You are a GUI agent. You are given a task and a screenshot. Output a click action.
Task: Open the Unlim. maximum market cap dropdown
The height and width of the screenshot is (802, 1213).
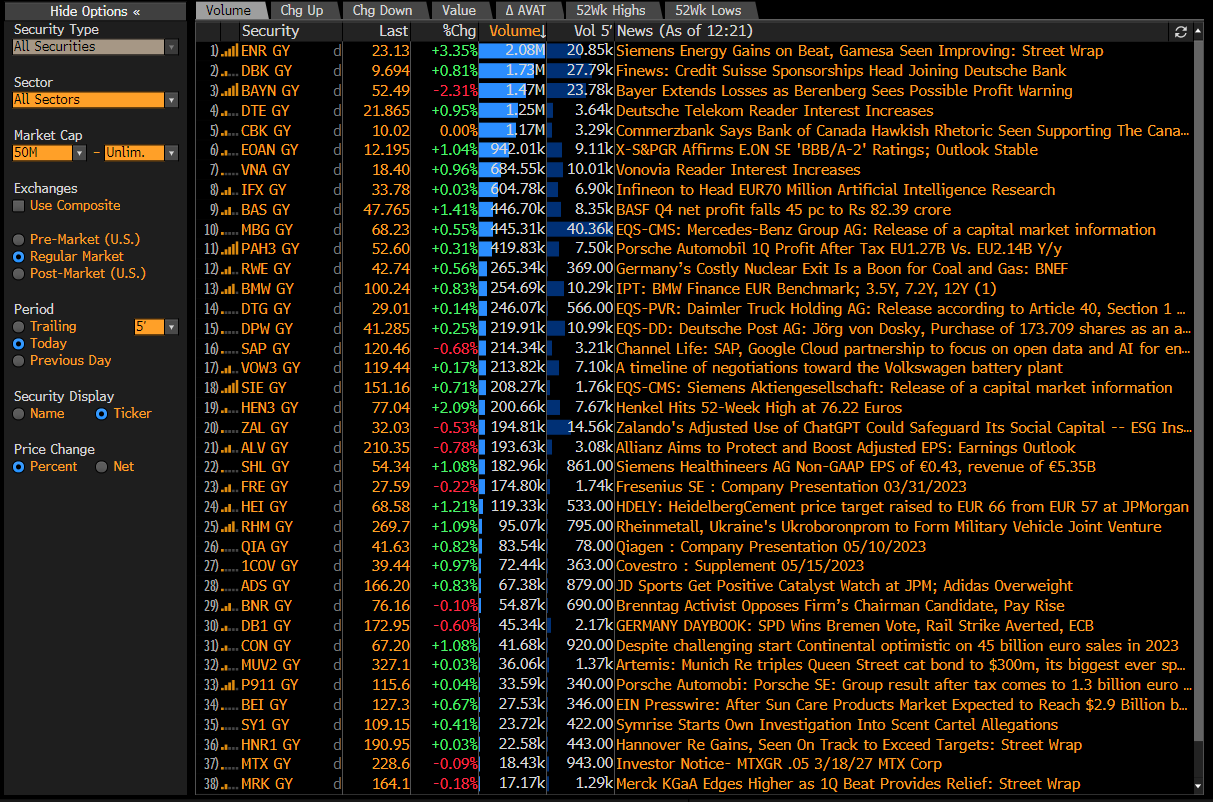click(141, 153)
